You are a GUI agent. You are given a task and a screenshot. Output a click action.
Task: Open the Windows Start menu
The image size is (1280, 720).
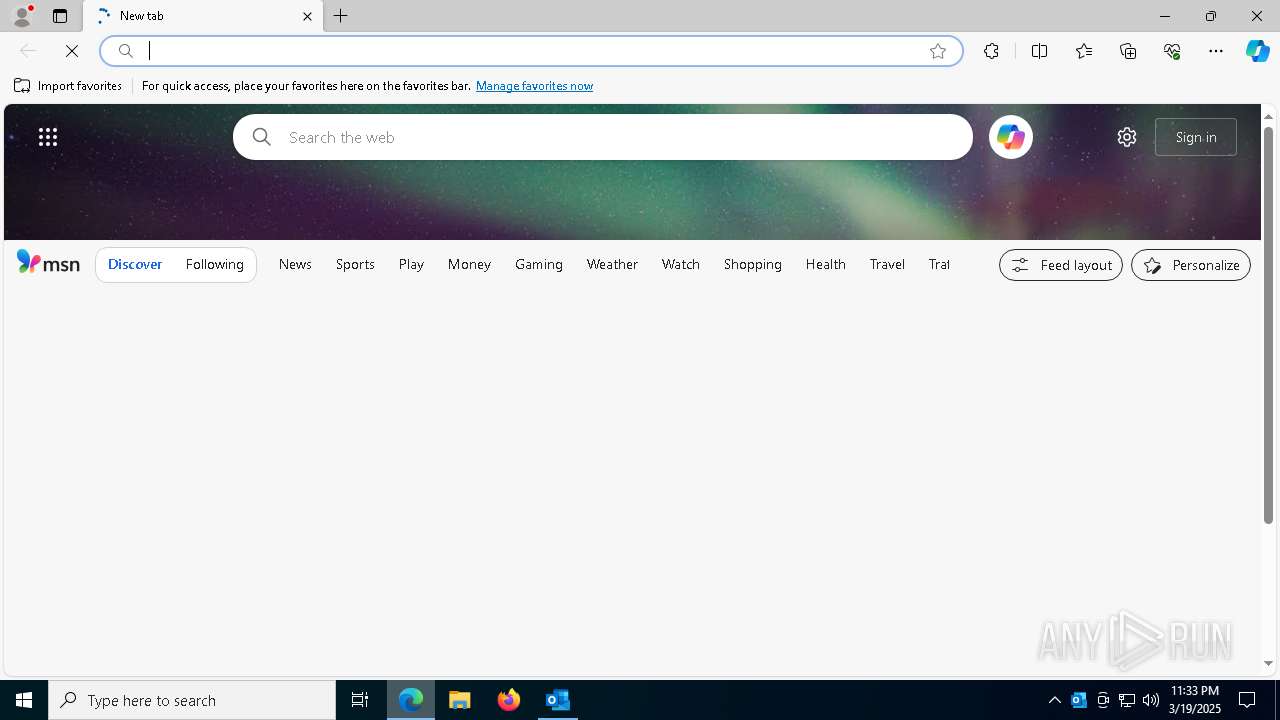point(24,700)
